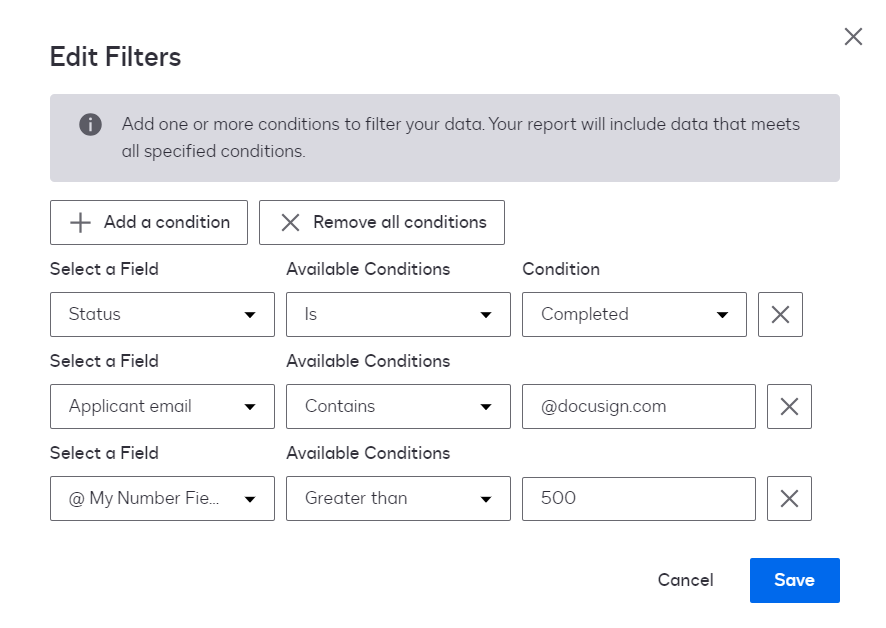Click Remove all conditions

[381, 222]
